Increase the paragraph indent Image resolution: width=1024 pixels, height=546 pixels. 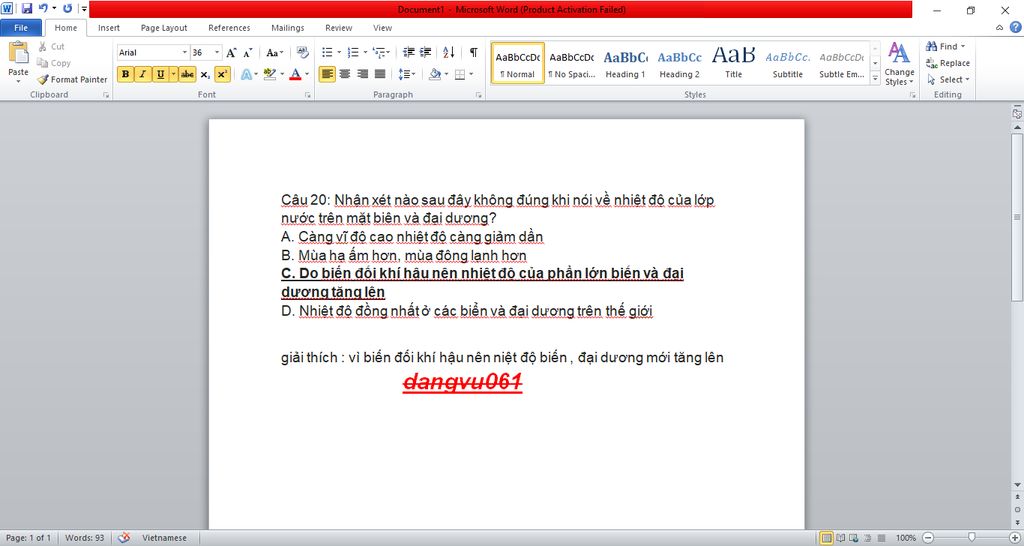click(425, 53)
